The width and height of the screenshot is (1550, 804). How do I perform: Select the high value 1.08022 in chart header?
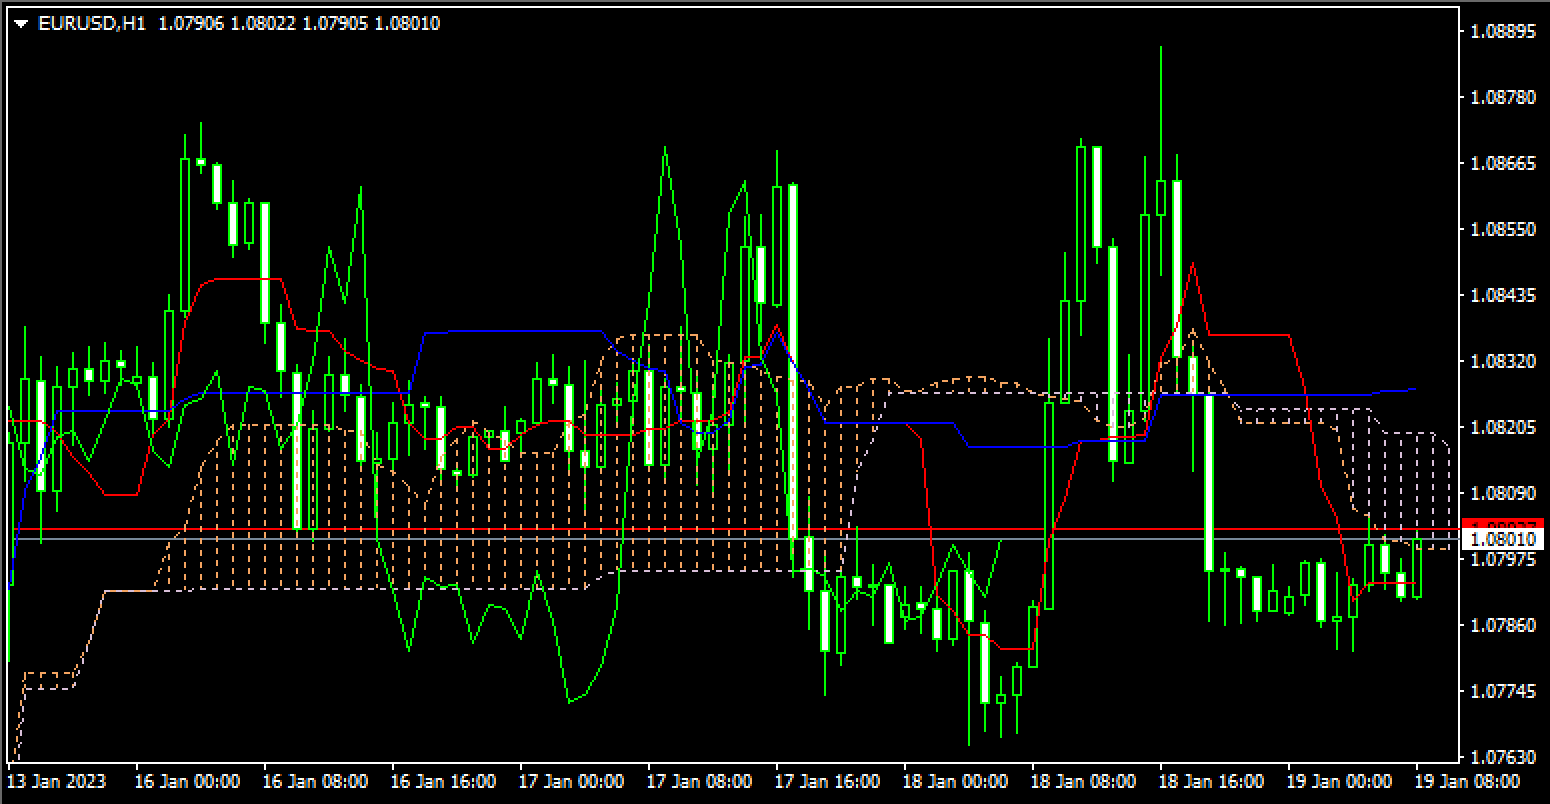[x=263, y=23]
